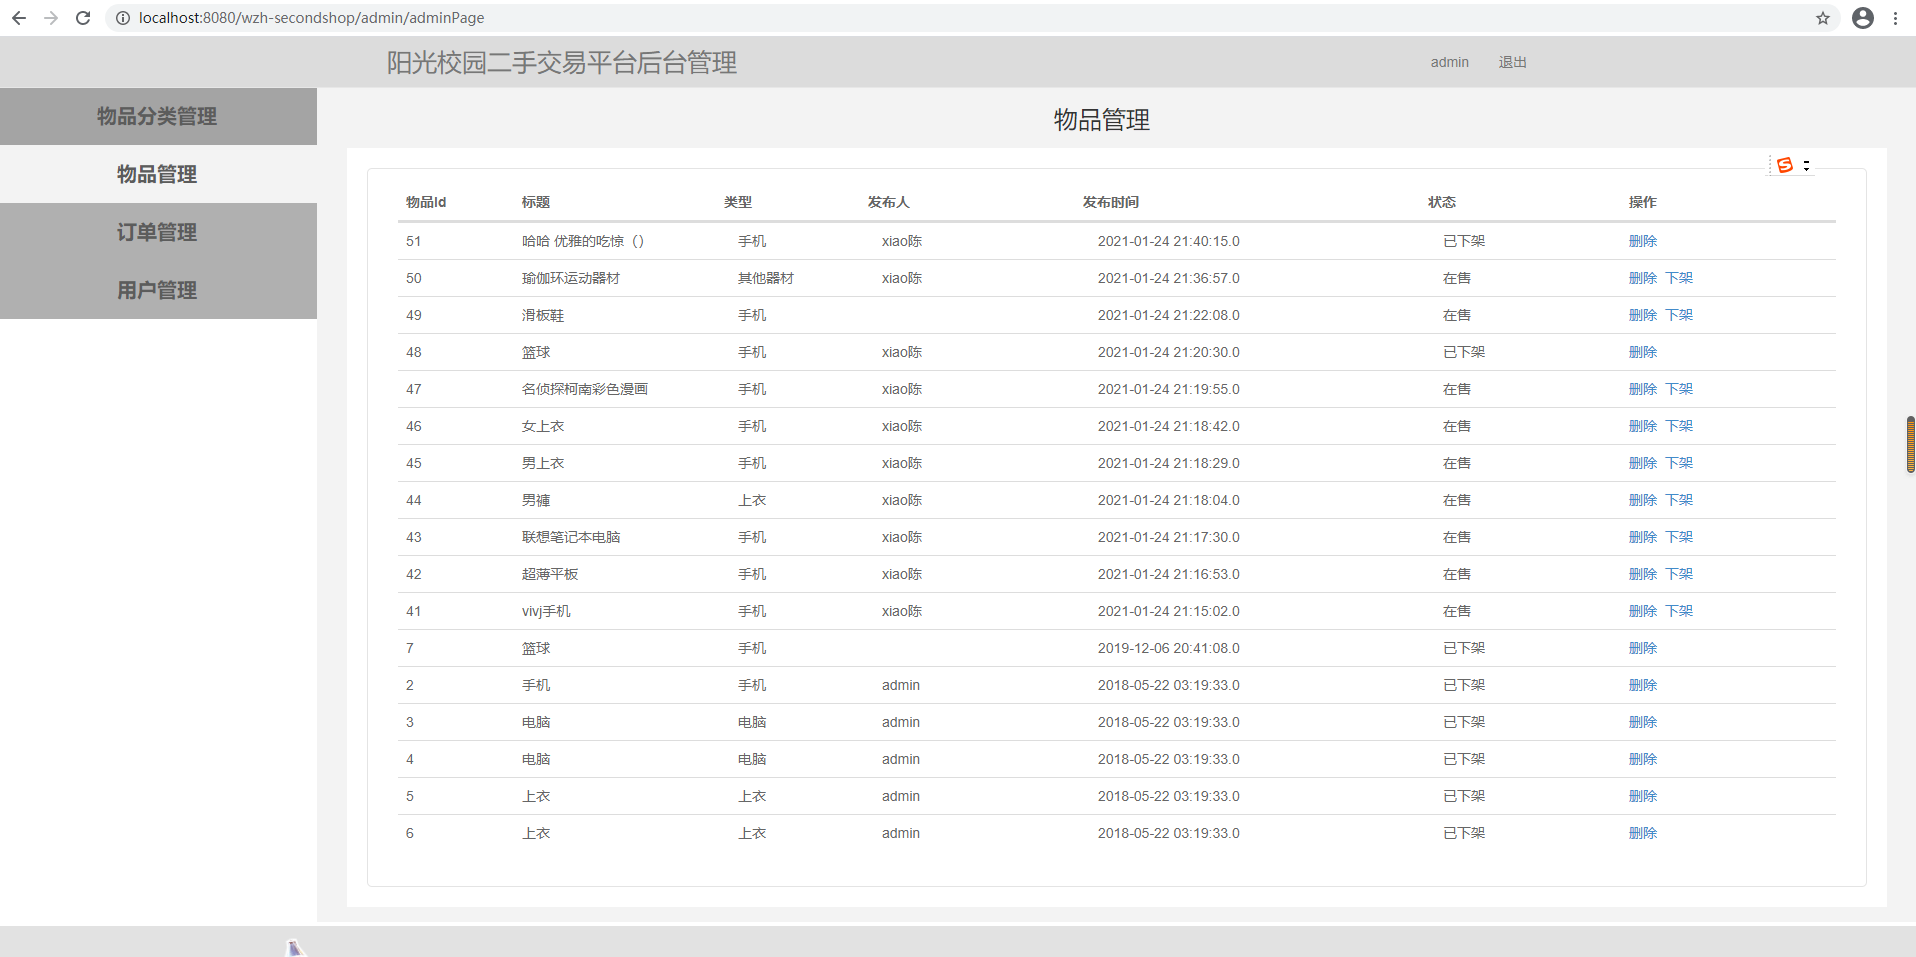Click the 发布时间 column header

point(1111,202)
